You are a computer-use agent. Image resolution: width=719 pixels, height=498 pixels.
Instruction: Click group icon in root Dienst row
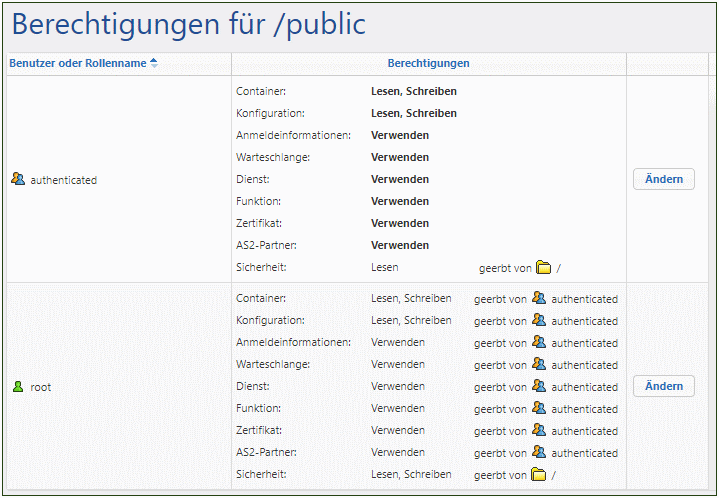pyautogui.click(x=539, y=386)
